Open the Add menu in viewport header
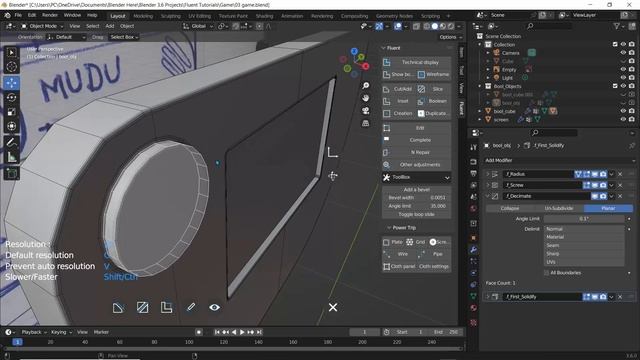This screenshot has width=640, height=360. click(x=110, y=26)
